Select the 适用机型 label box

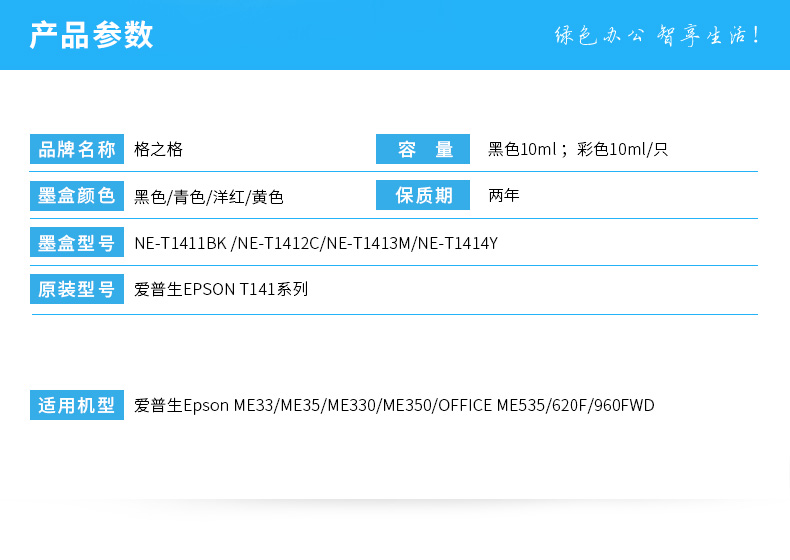[x=77, y=406]
